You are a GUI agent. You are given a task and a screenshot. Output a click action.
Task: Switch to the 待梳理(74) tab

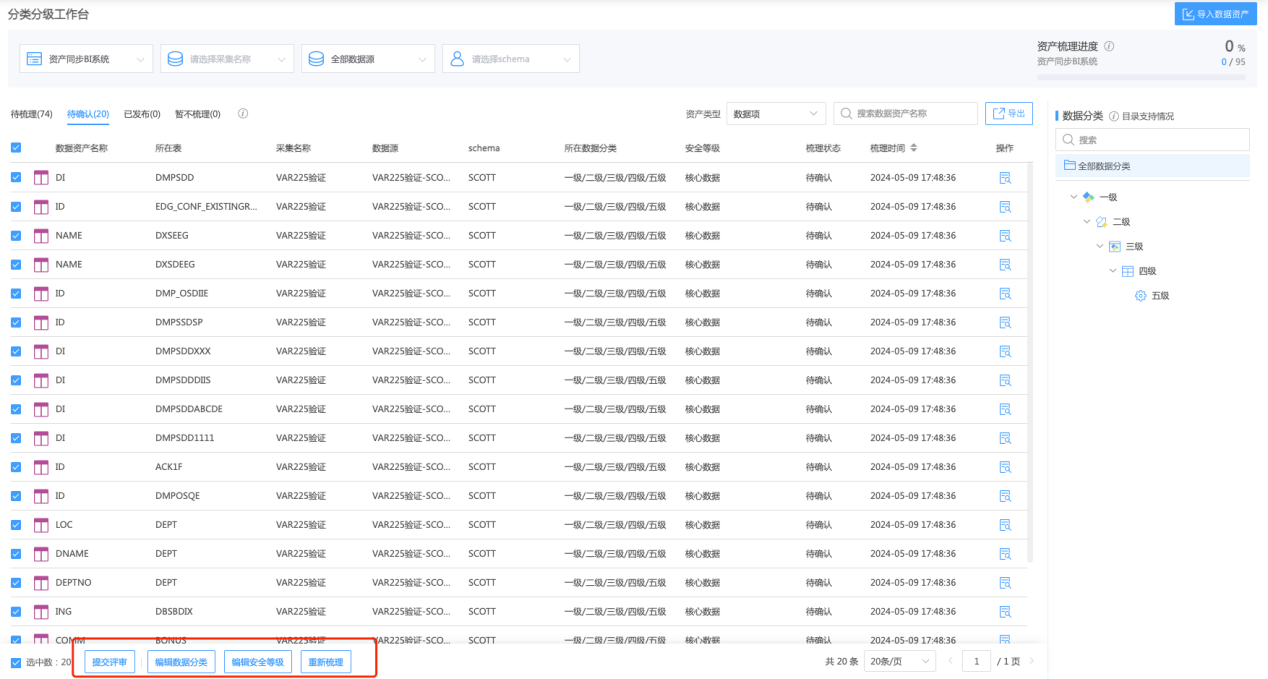(32, 114)
